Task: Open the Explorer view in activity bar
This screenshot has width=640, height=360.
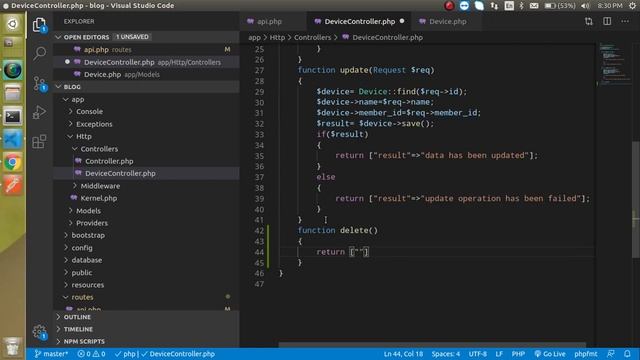Action: (x=40, y=25)
